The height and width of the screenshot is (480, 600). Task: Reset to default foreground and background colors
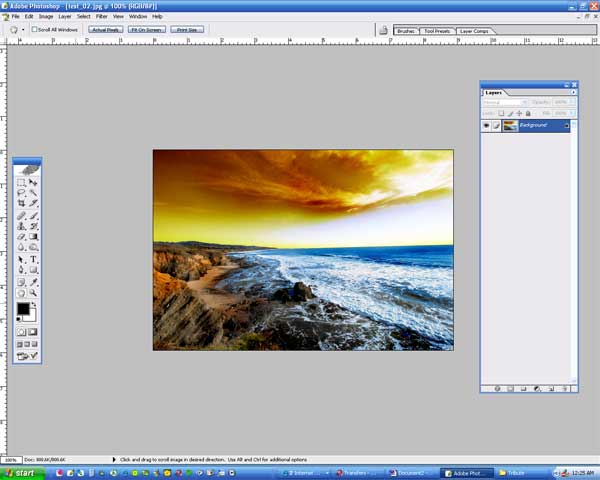[18, 319]
